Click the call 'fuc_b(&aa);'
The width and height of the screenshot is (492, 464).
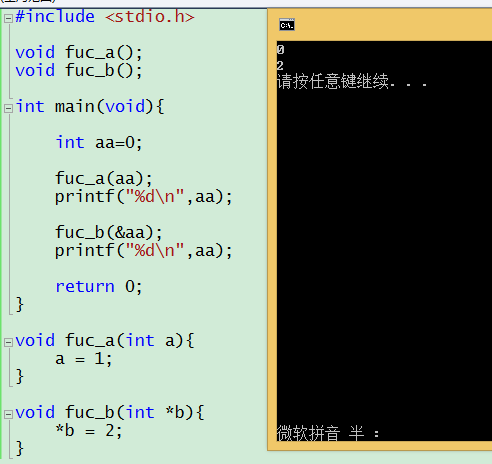109,233
